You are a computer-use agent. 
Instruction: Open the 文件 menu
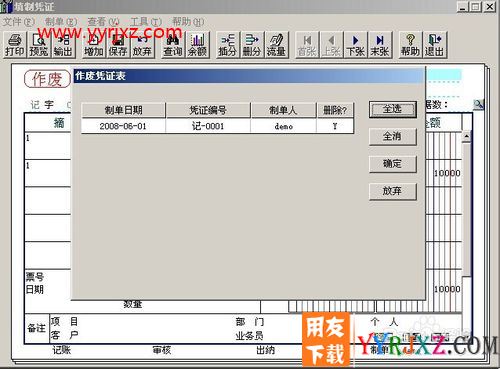pyautogui.click(x=18, y=22)
